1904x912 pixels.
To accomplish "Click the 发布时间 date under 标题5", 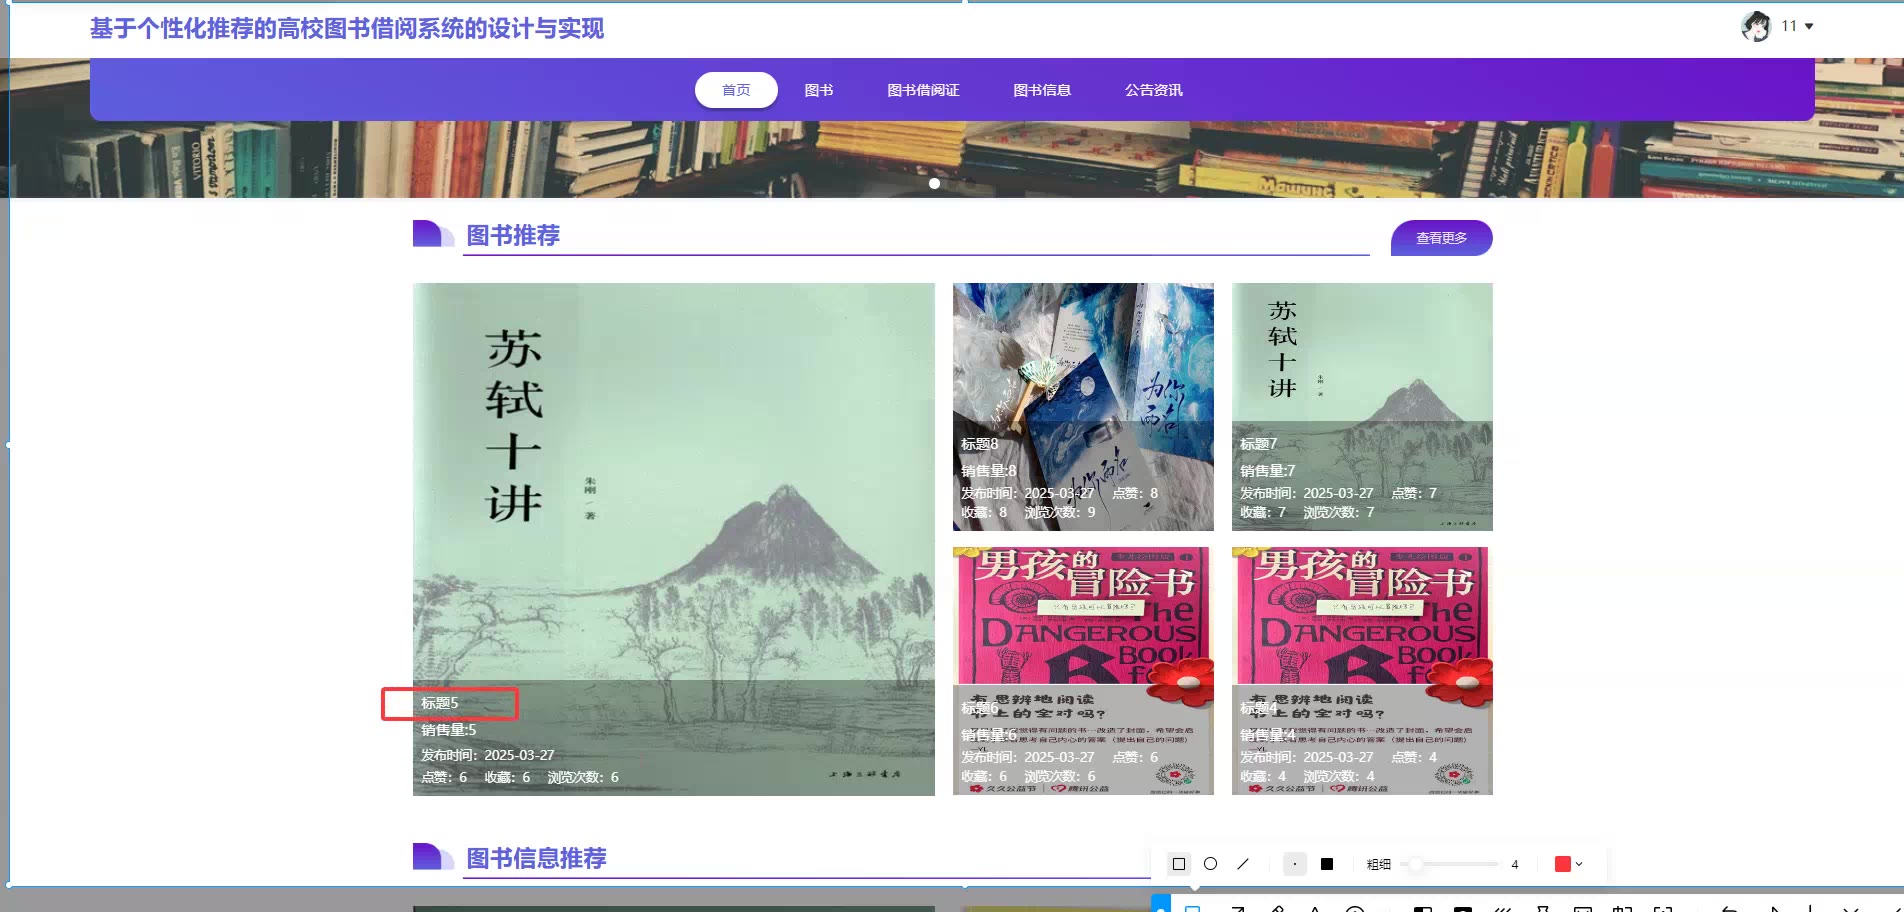I will click(x=488, y=755).
